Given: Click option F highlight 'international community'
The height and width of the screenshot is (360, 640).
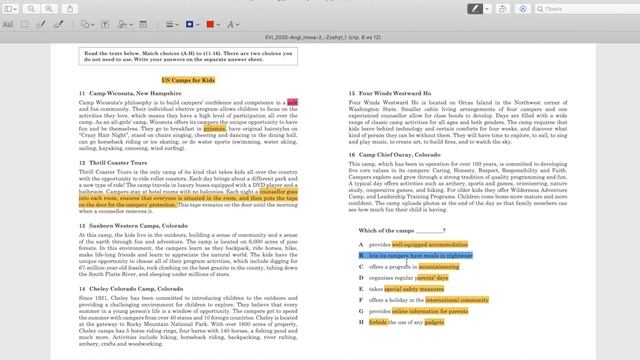Looking at the screenshot, I should pyautogui.click(x=457, y=300).
